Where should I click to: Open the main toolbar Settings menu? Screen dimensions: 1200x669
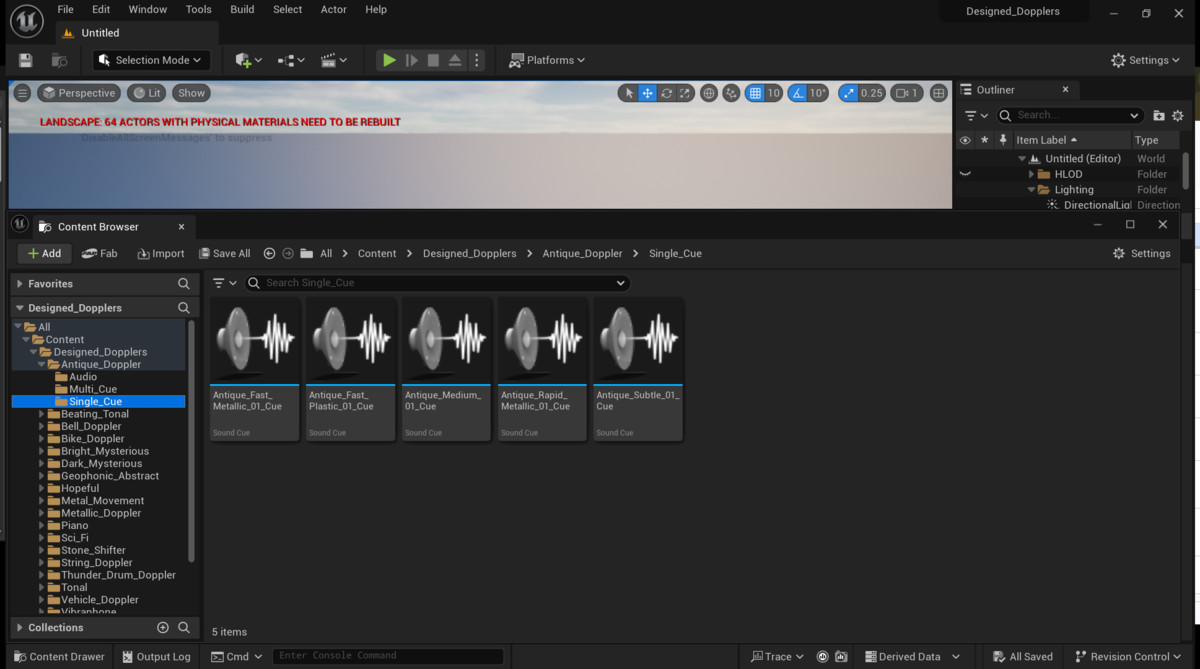click(1146, 60)
